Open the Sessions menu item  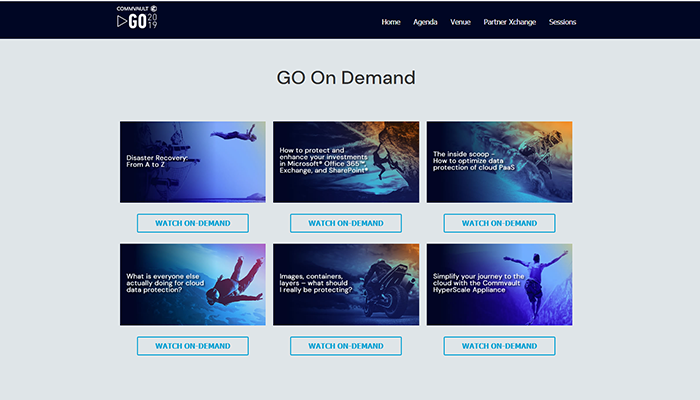click(x=562, y=22)
